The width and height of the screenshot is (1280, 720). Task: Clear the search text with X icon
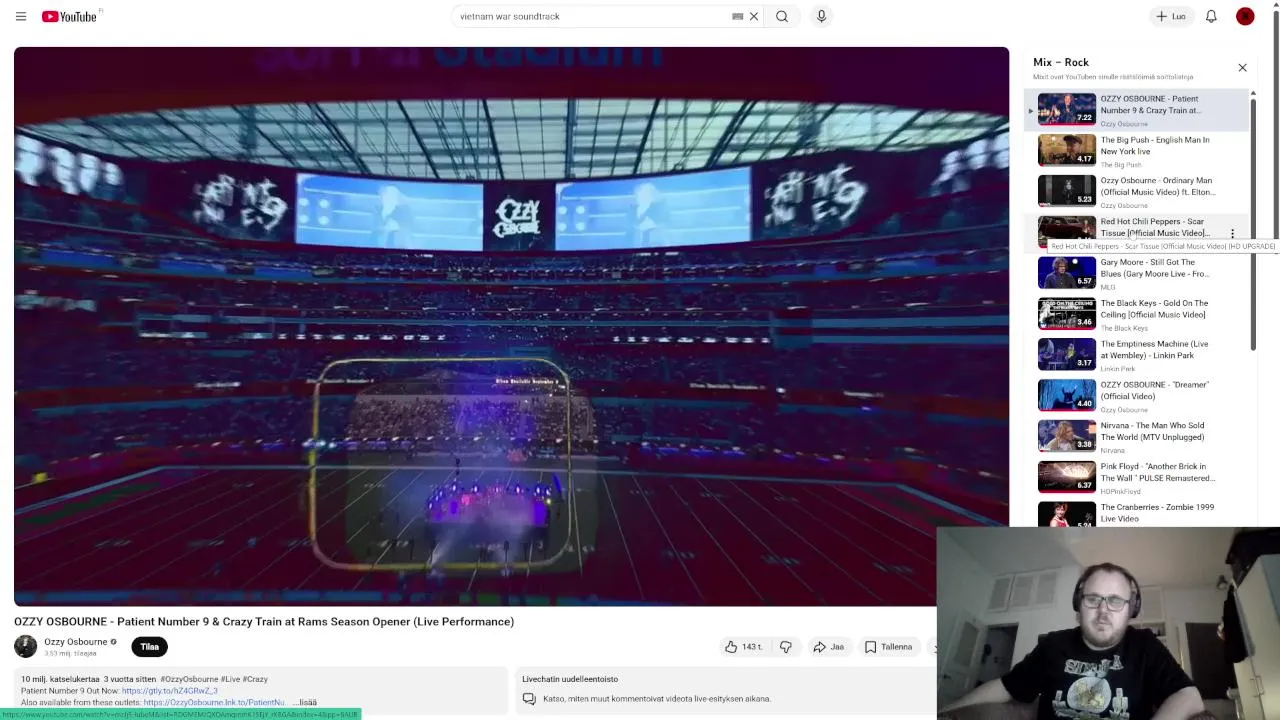[754, 16]
